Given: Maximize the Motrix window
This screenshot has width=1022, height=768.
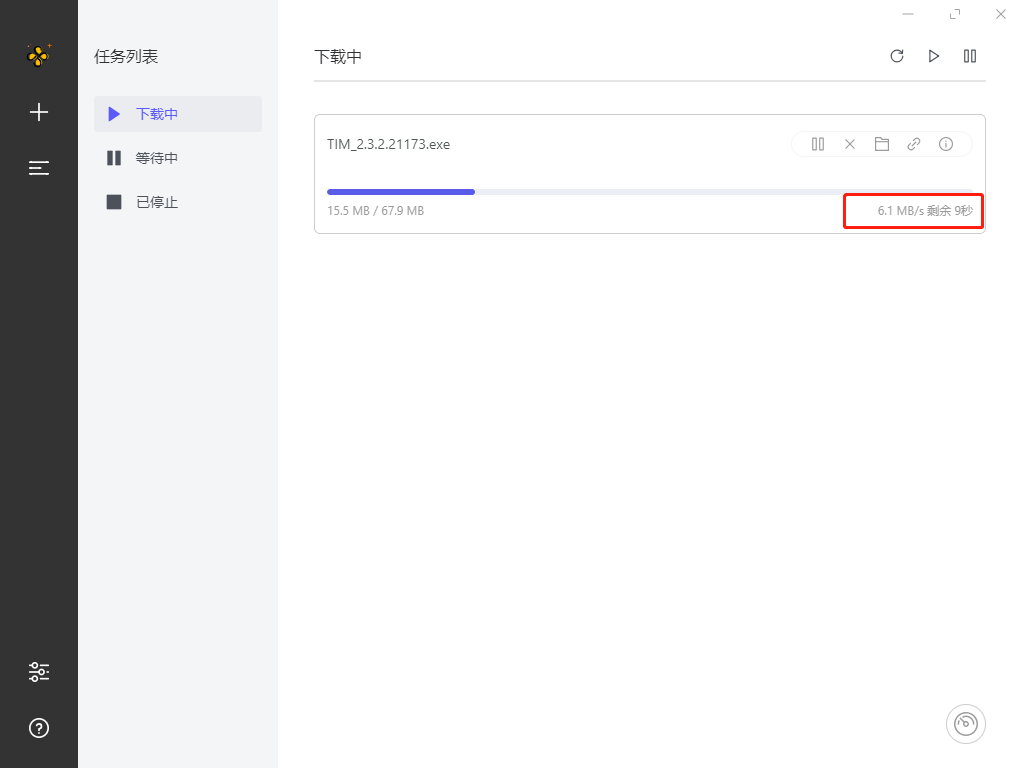Looking at the screenshot, I should click(x=955, y=14).
